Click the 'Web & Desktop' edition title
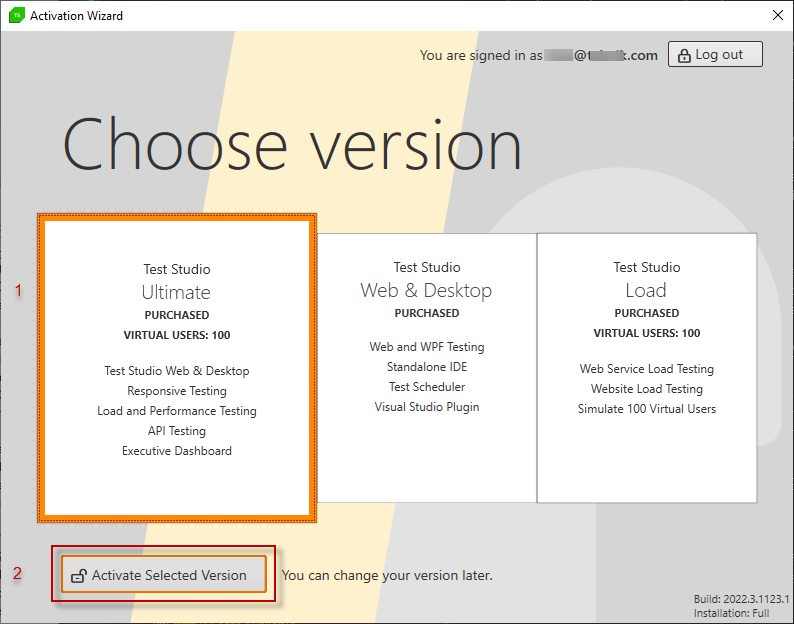This screenshot has width=794, height=624. (x=426, y=290)
